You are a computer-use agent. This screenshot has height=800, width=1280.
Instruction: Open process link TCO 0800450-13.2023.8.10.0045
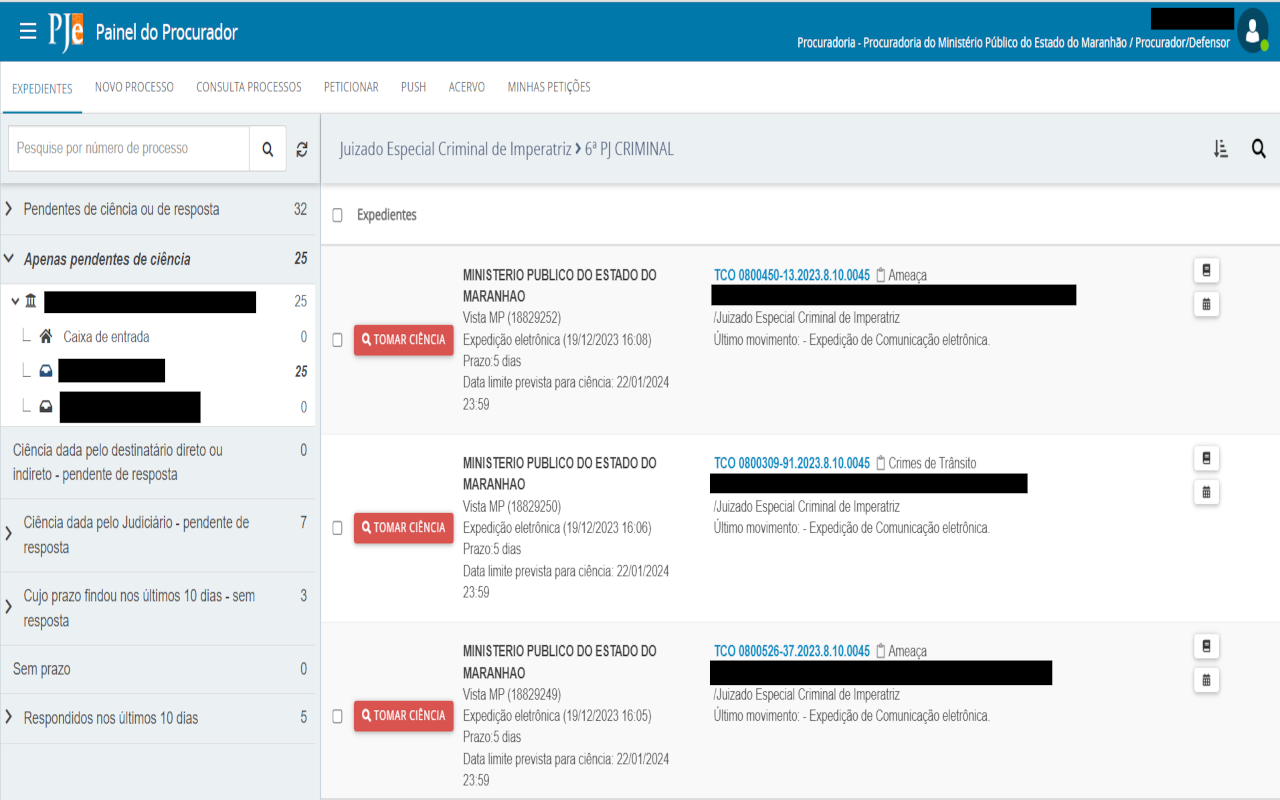(x=792, y=275)
